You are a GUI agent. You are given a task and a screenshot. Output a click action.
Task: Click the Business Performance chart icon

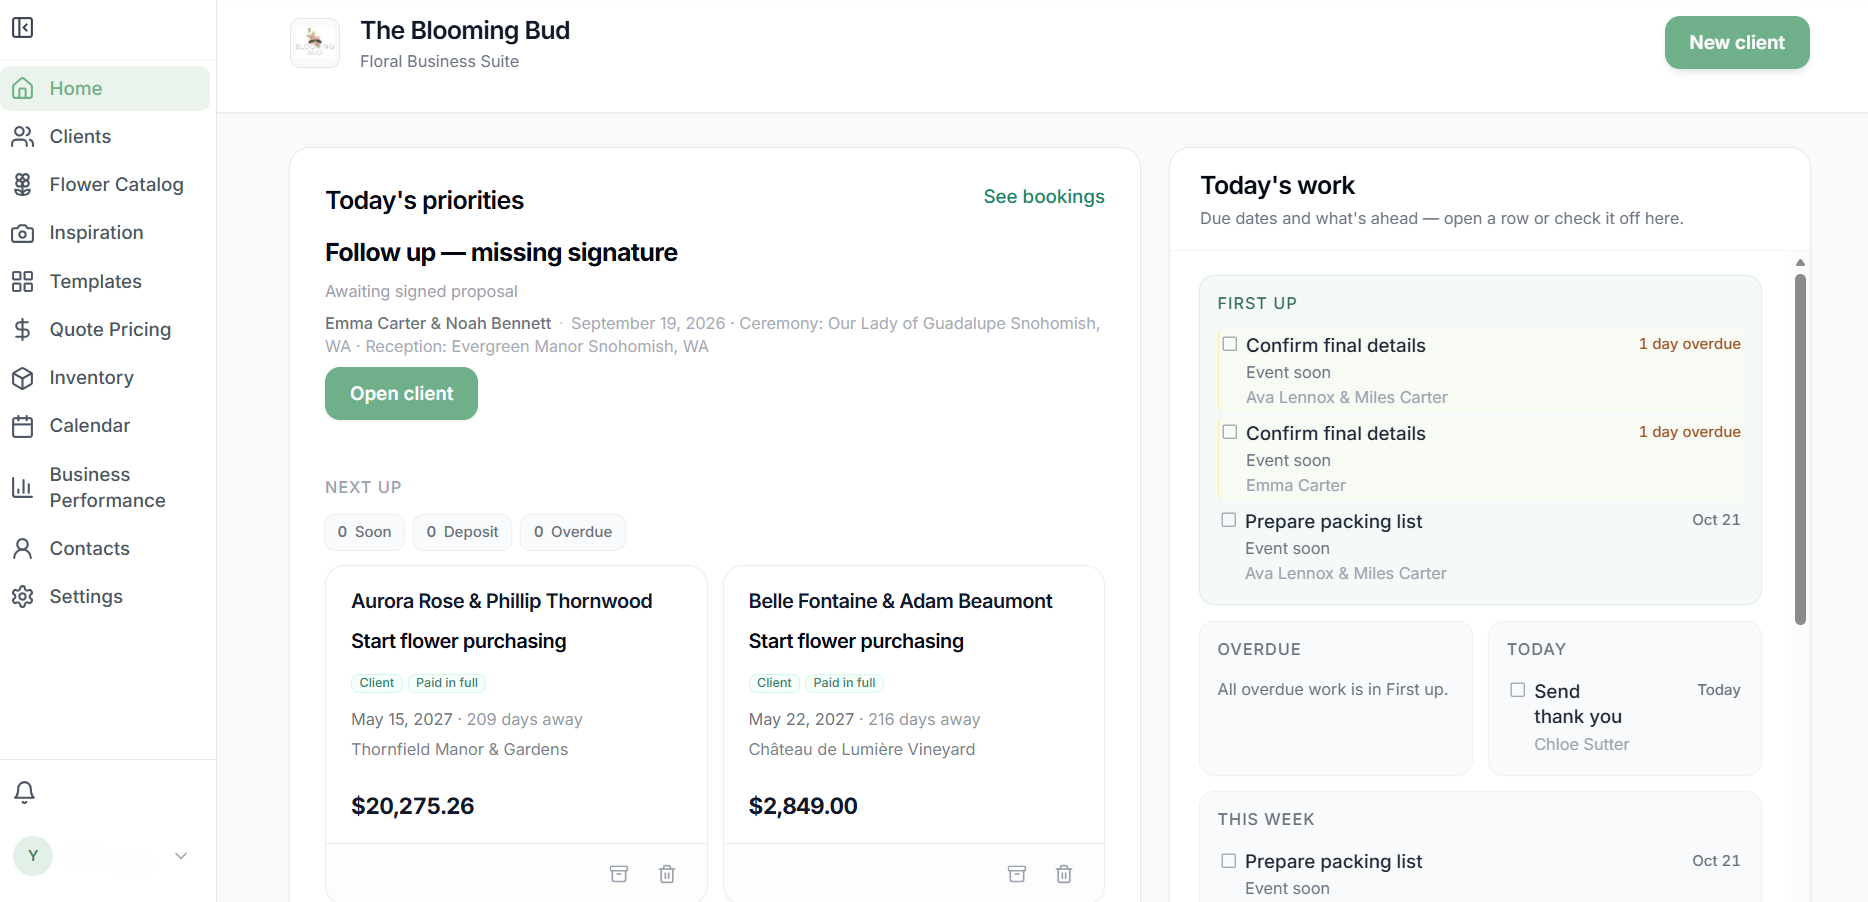(22, 487)
